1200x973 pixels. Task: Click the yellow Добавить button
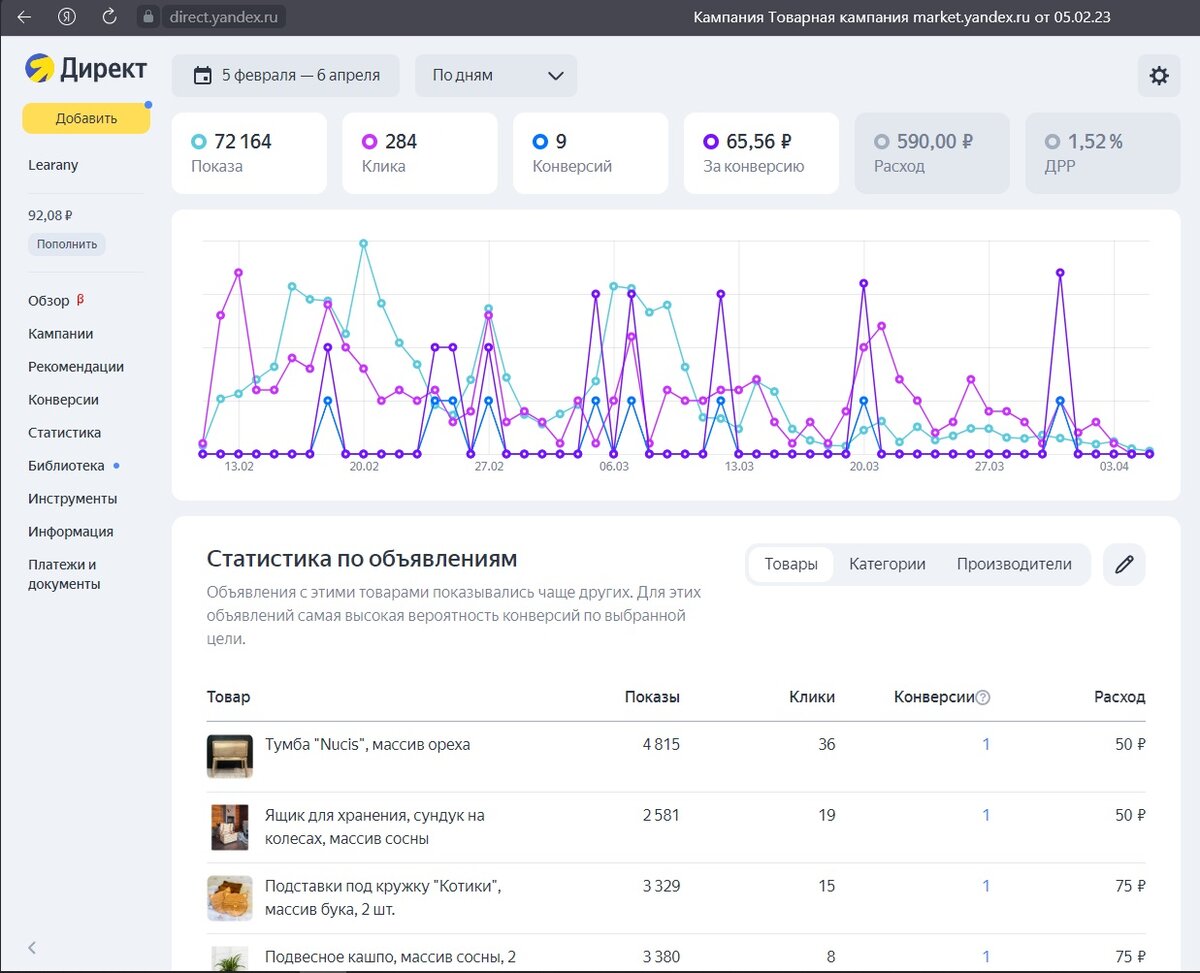pyautogui.click(x=86, y=118)
